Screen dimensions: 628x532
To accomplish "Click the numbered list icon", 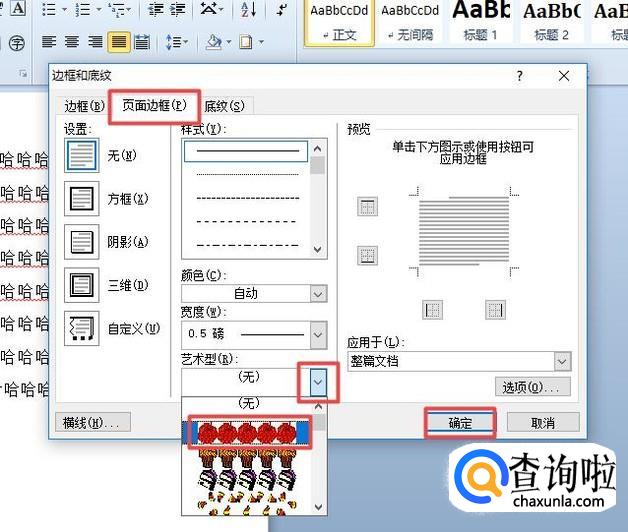I will pyautogui.click(x=83, y=9).
